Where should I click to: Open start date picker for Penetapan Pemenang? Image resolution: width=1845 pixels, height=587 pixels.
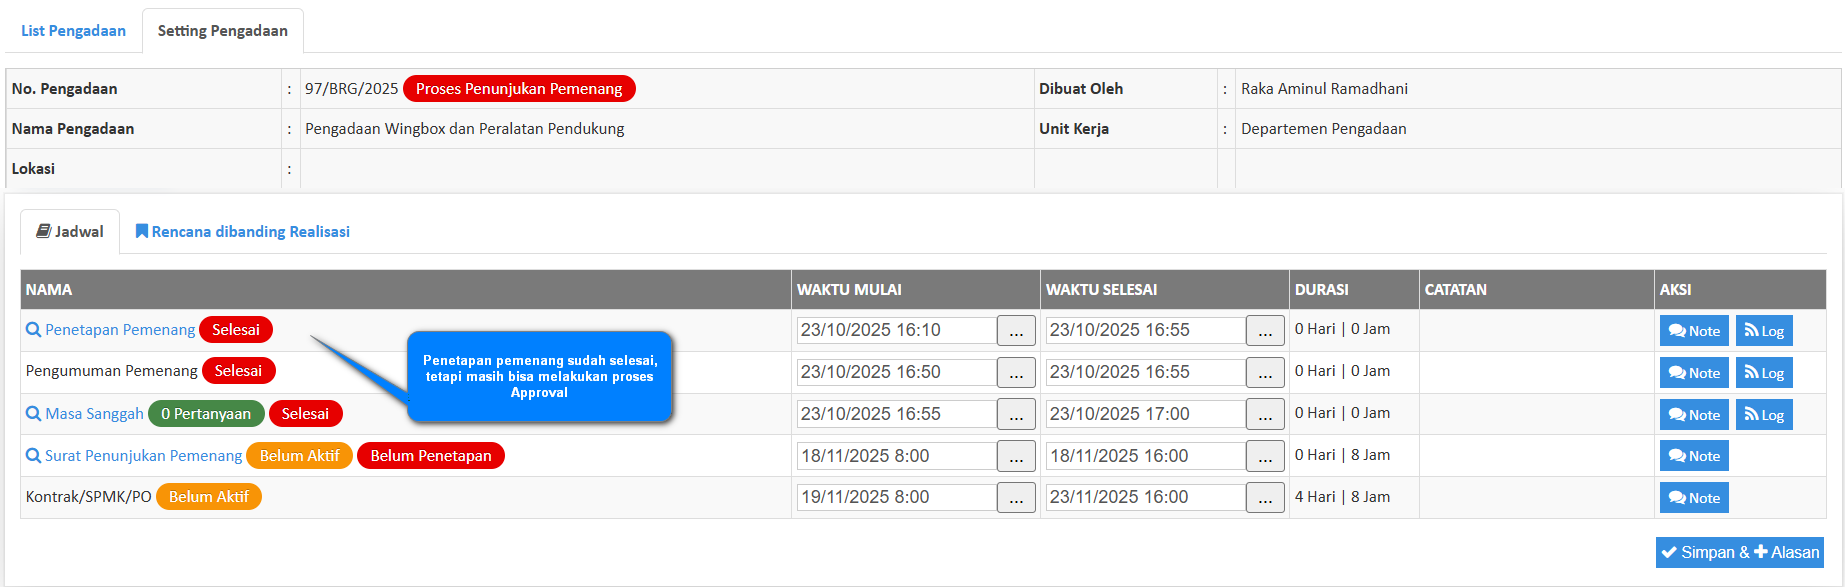tap(1016, 331)
